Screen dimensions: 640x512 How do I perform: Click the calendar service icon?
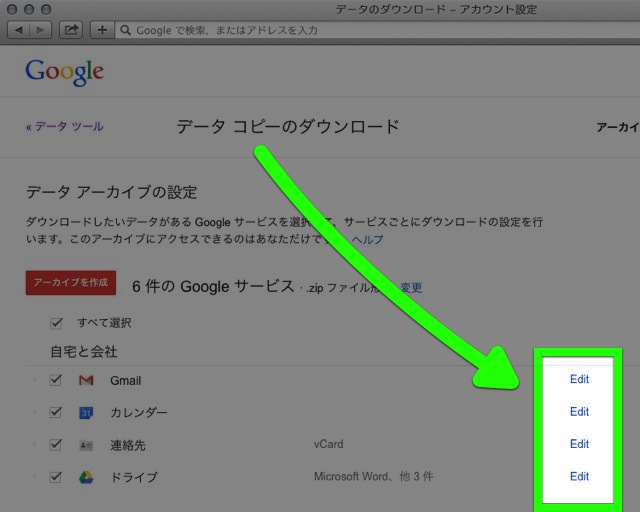click(86, 413)
